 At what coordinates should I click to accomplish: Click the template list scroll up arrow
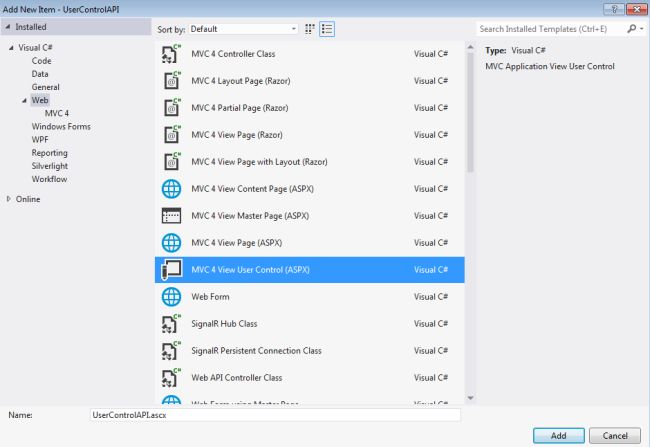pyautogui.click(x=470, y=47)
